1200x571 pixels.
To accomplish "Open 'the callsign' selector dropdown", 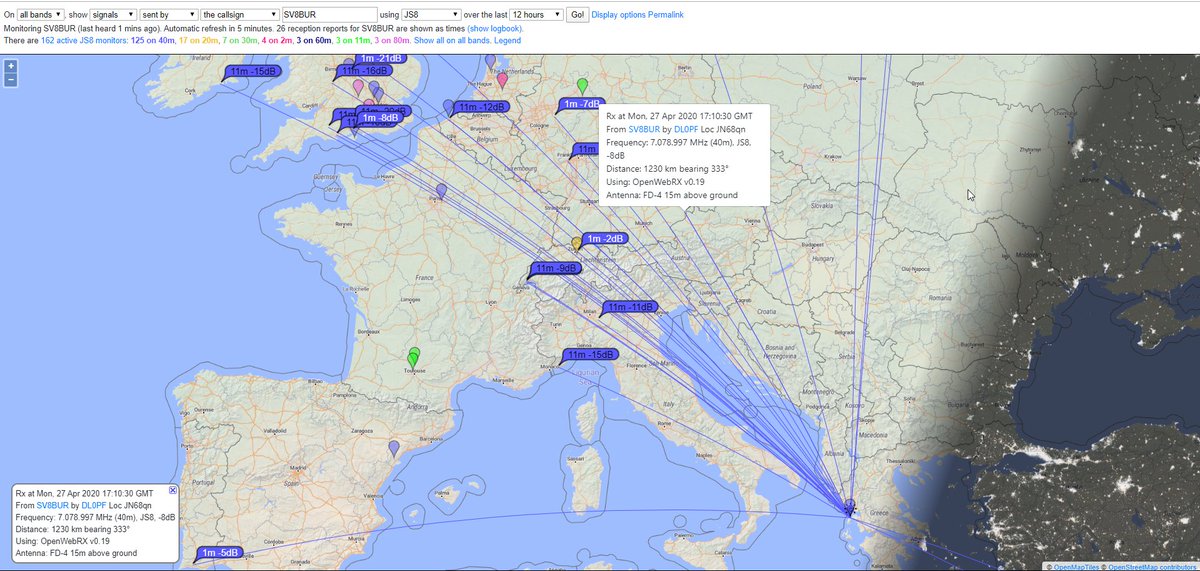I will coord(238,15).
